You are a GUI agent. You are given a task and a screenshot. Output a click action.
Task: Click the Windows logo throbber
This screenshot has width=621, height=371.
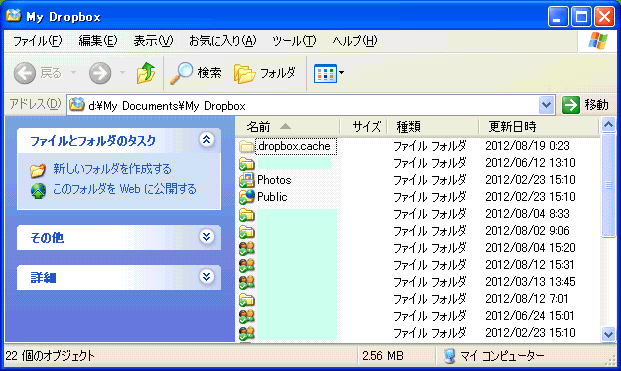pyautogui.click(x=598, y=41)
